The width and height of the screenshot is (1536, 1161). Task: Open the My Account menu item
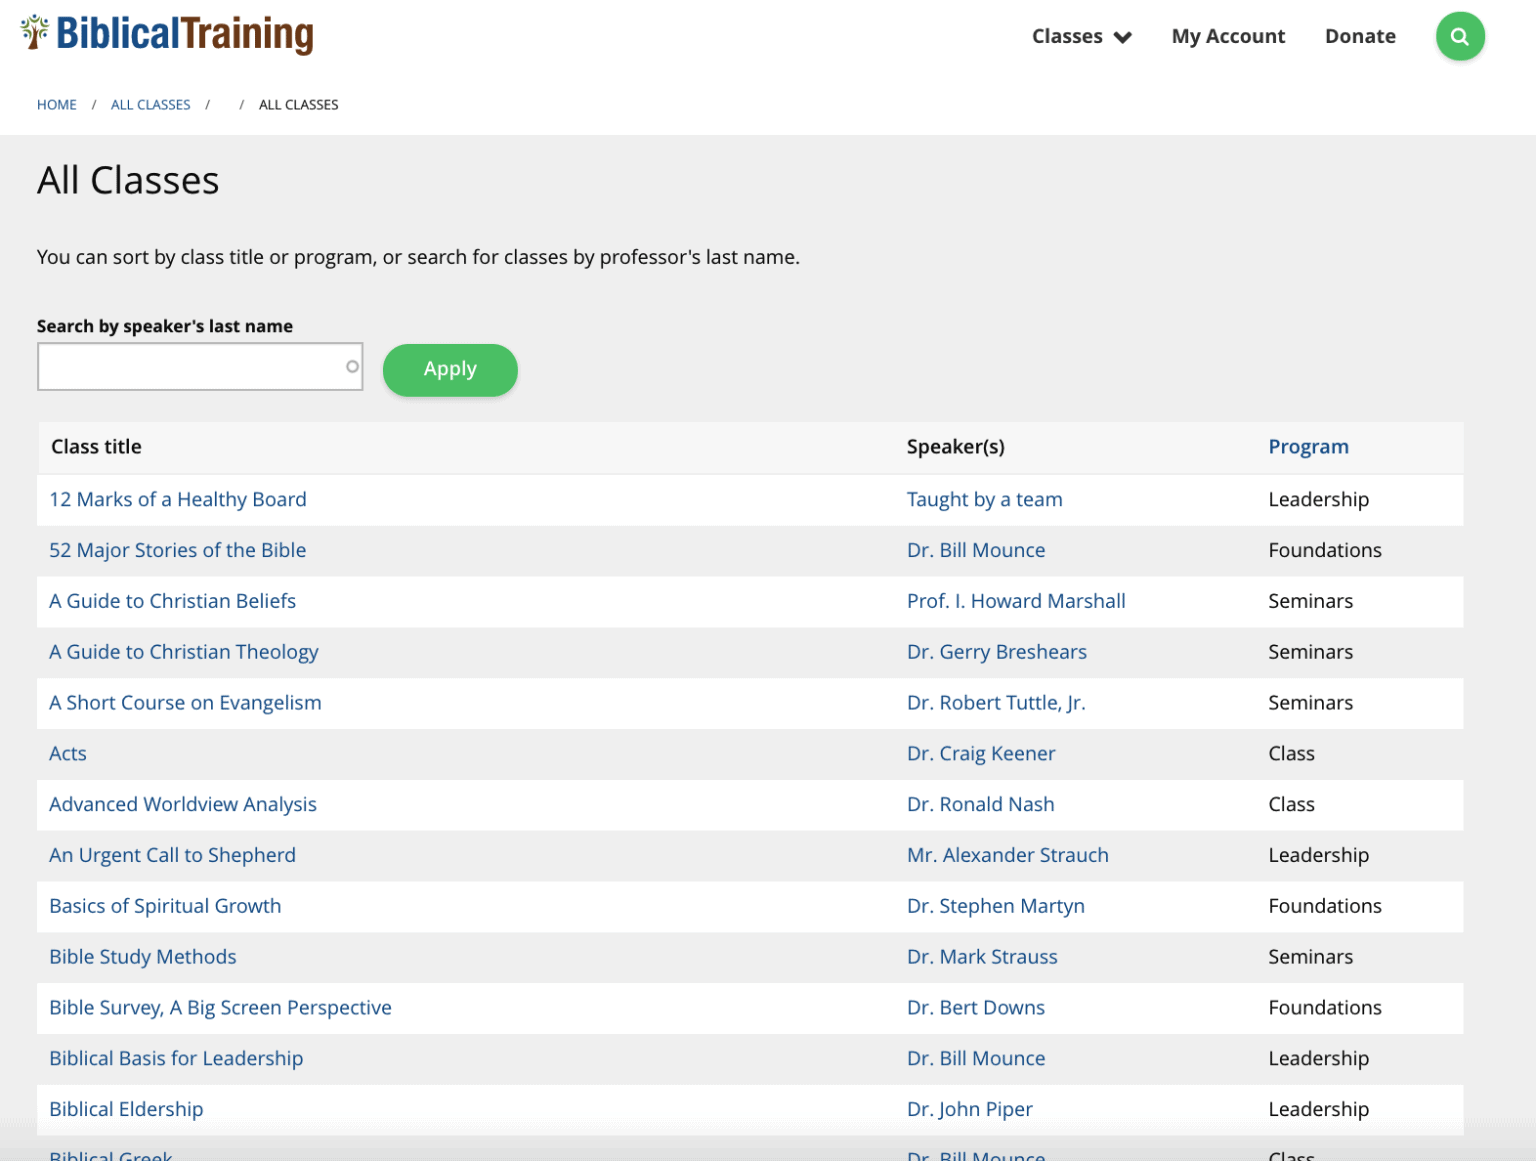coord(1227,36)
